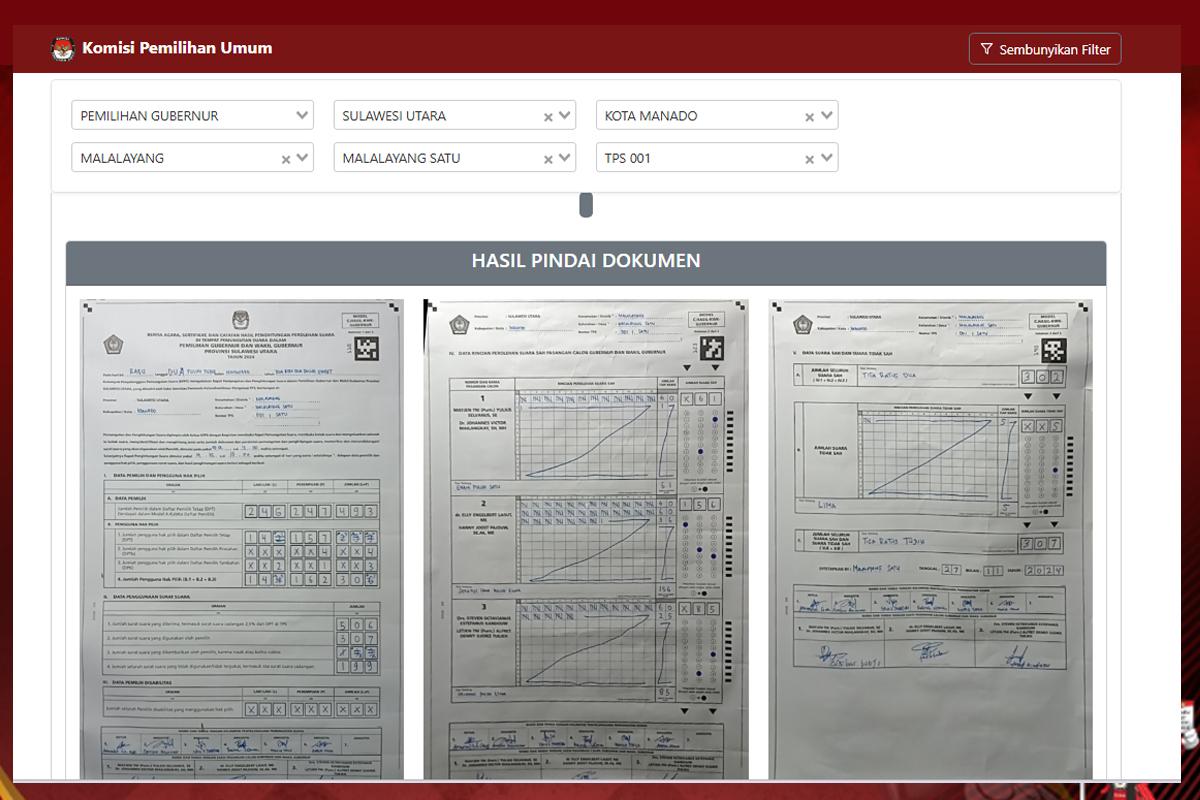
Task: Expand the TPS 001 dropdown arrow
Action: (x=827, y=157)
